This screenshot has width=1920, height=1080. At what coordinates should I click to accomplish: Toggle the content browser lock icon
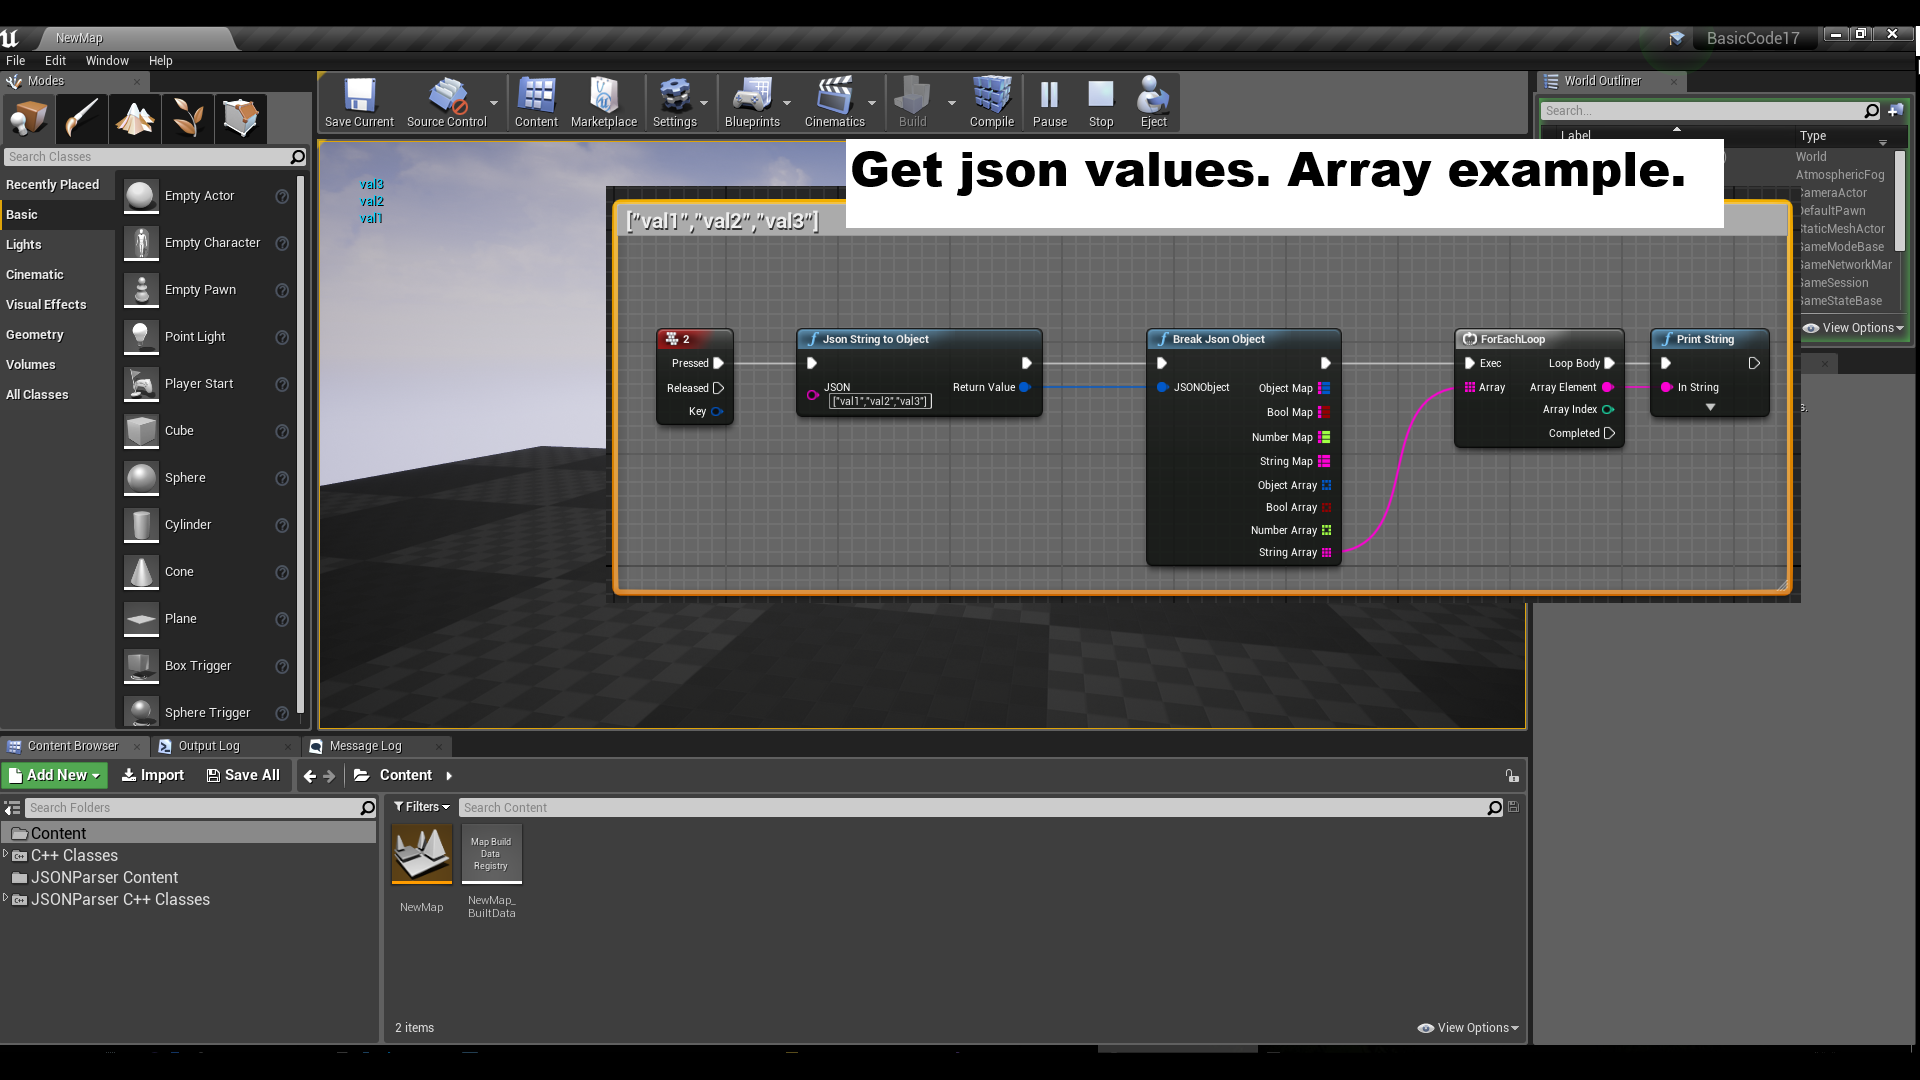coord(1512,776)
